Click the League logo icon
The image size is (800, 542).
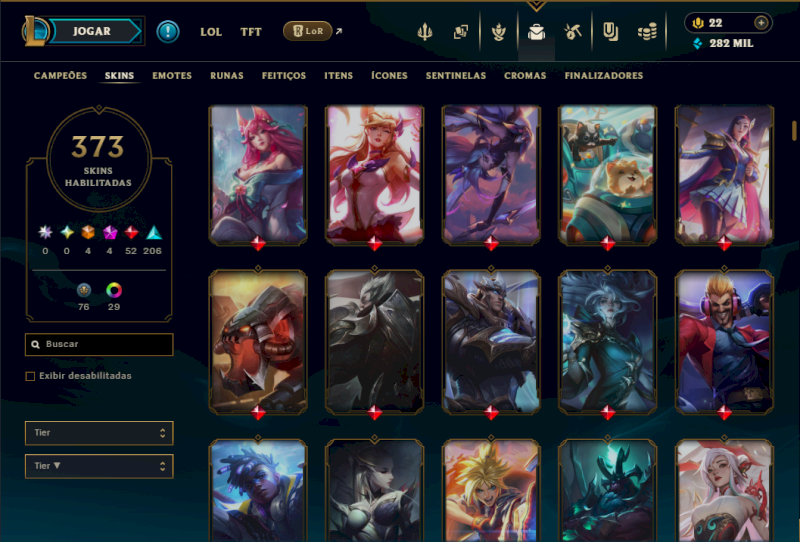[x=34, y=31]
